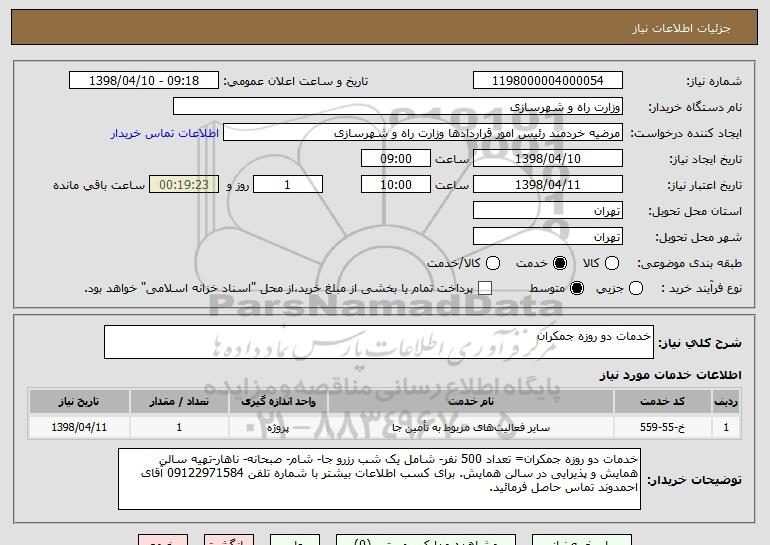The image size is (770, 545).
Task: Click table date cell 1398/04/11
Action: (79, 427)
